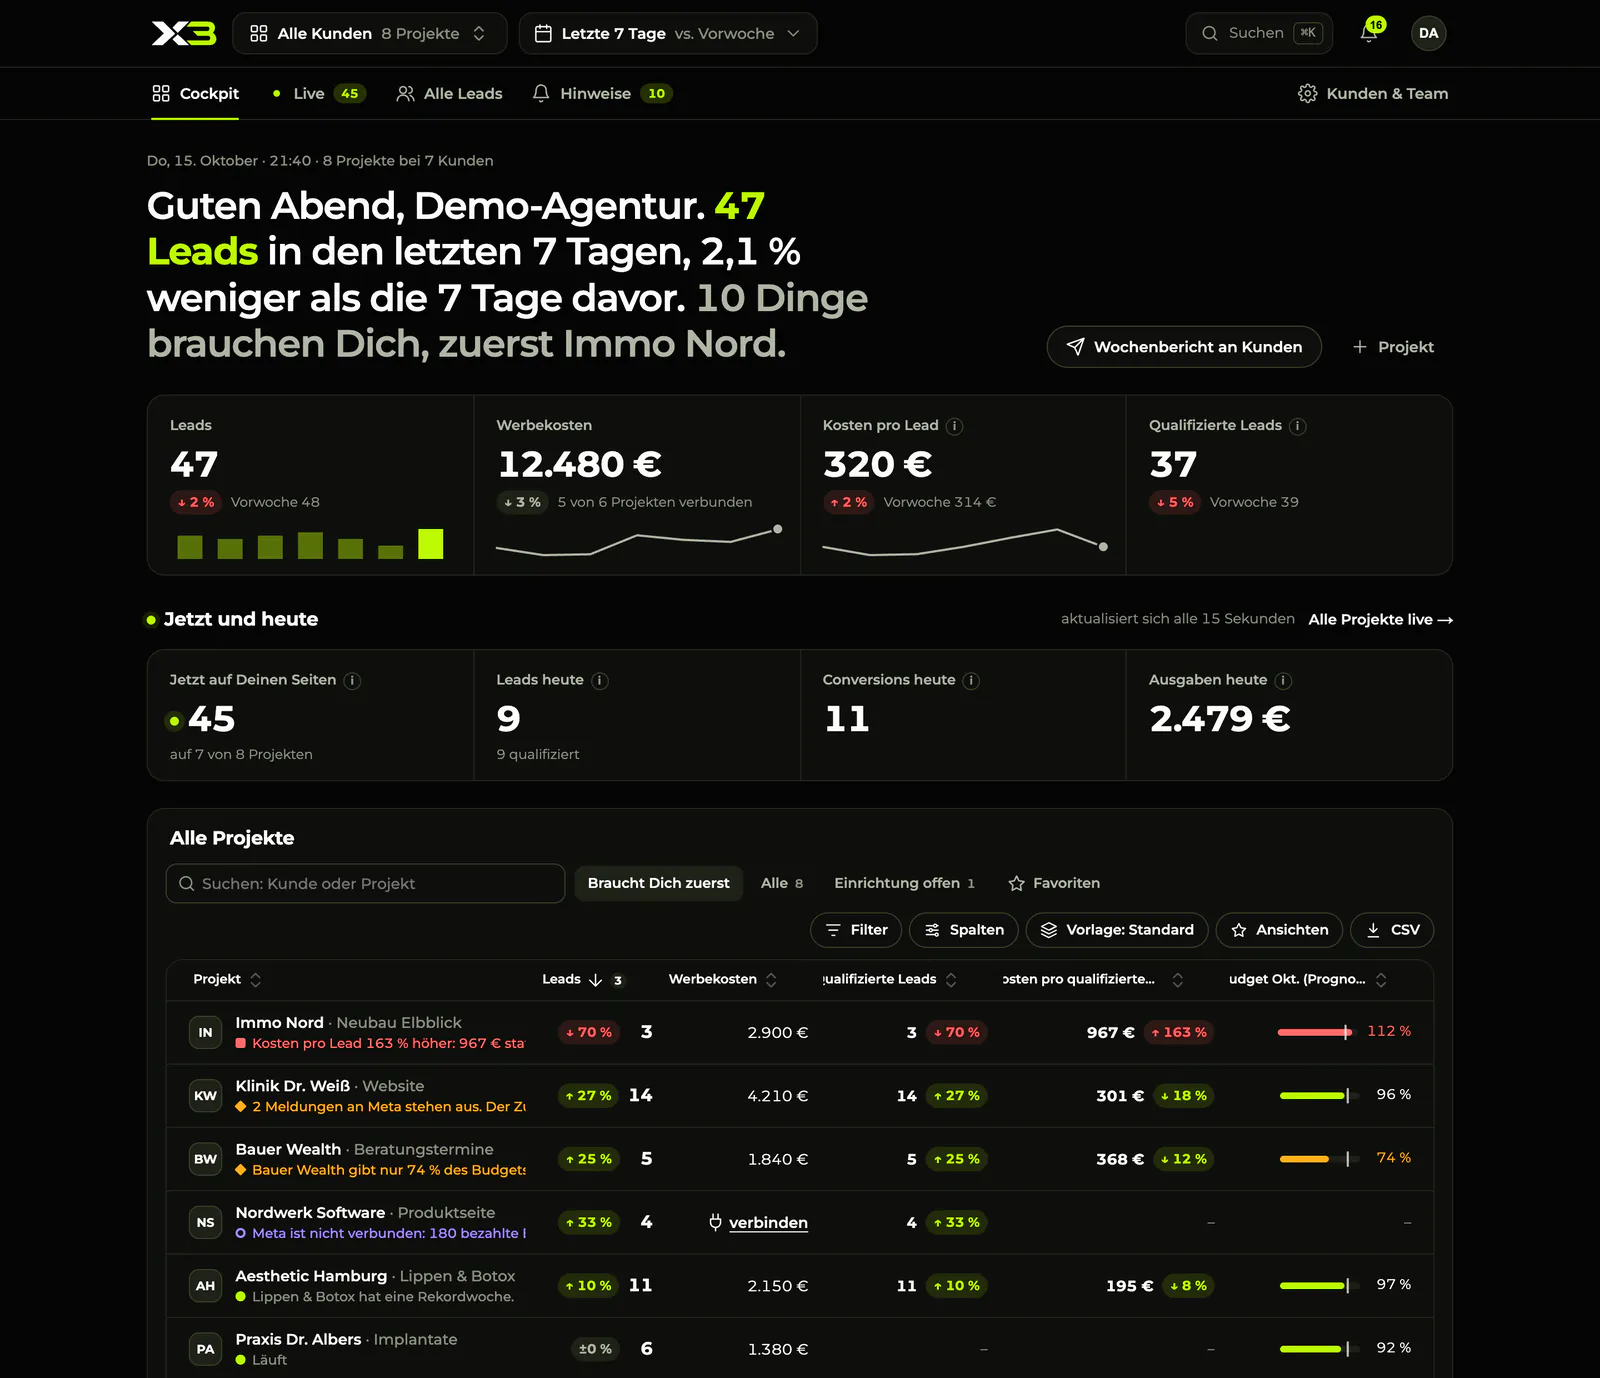Switch to the Live tab
Screen dimensions: 1600x1378
318,93
